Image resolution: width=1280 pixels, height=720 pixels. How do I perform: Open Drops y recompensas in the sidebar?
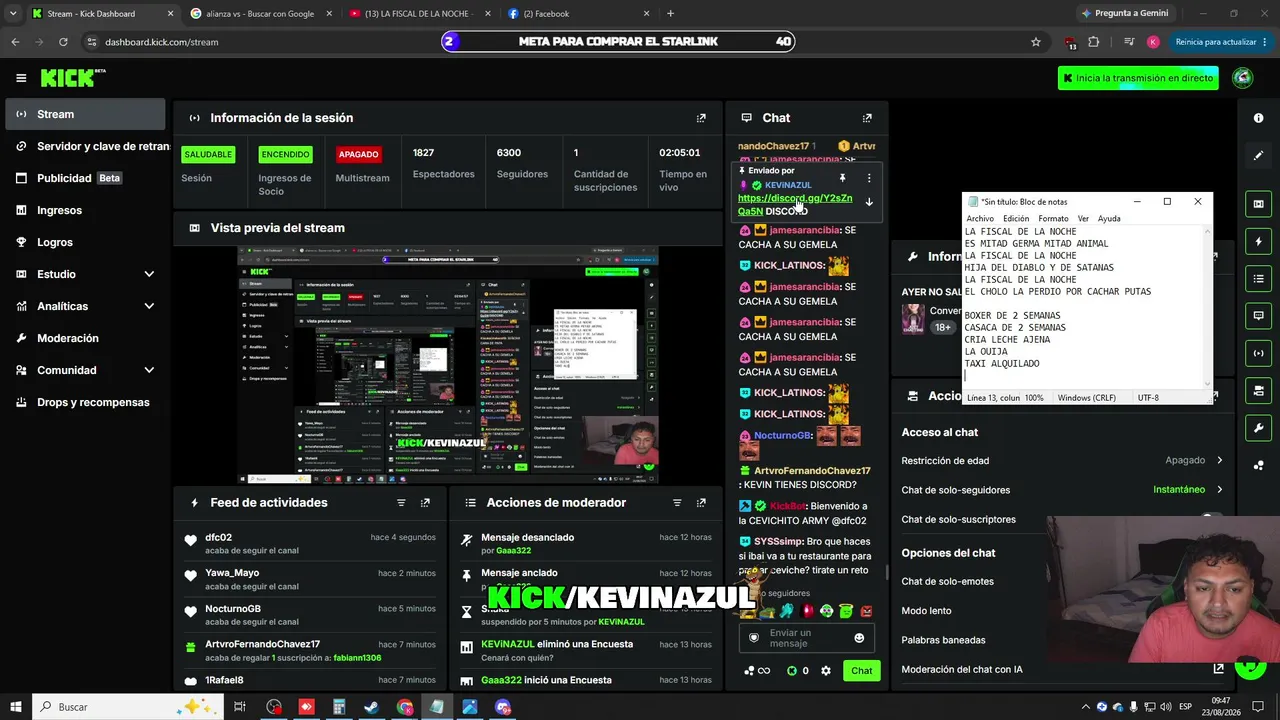click(x=85, y=402)
